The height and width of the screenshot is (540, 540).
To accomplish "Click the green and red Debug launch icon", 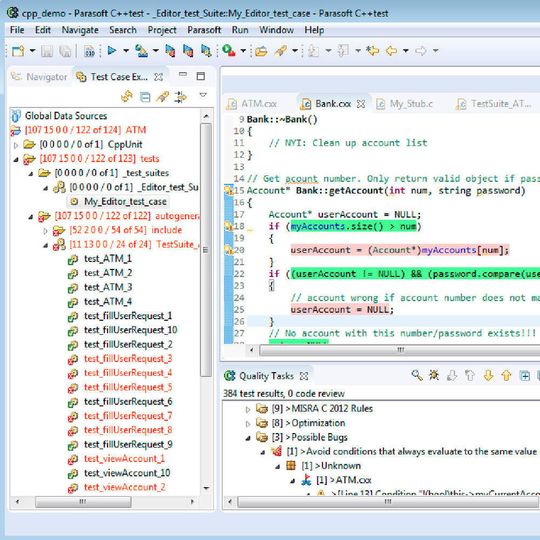I will [x=228, y=50].
